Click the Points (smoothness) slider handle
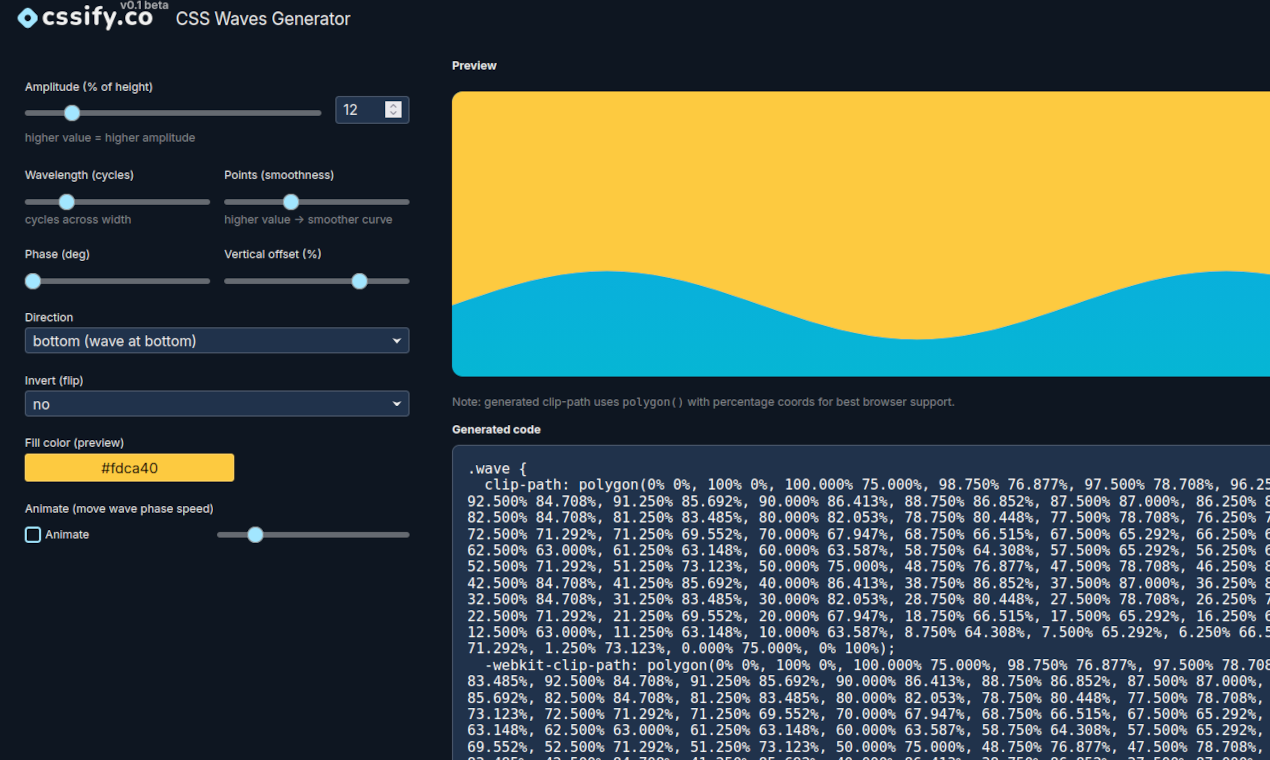The image size is (1270, 760). [x=291, y=202]
